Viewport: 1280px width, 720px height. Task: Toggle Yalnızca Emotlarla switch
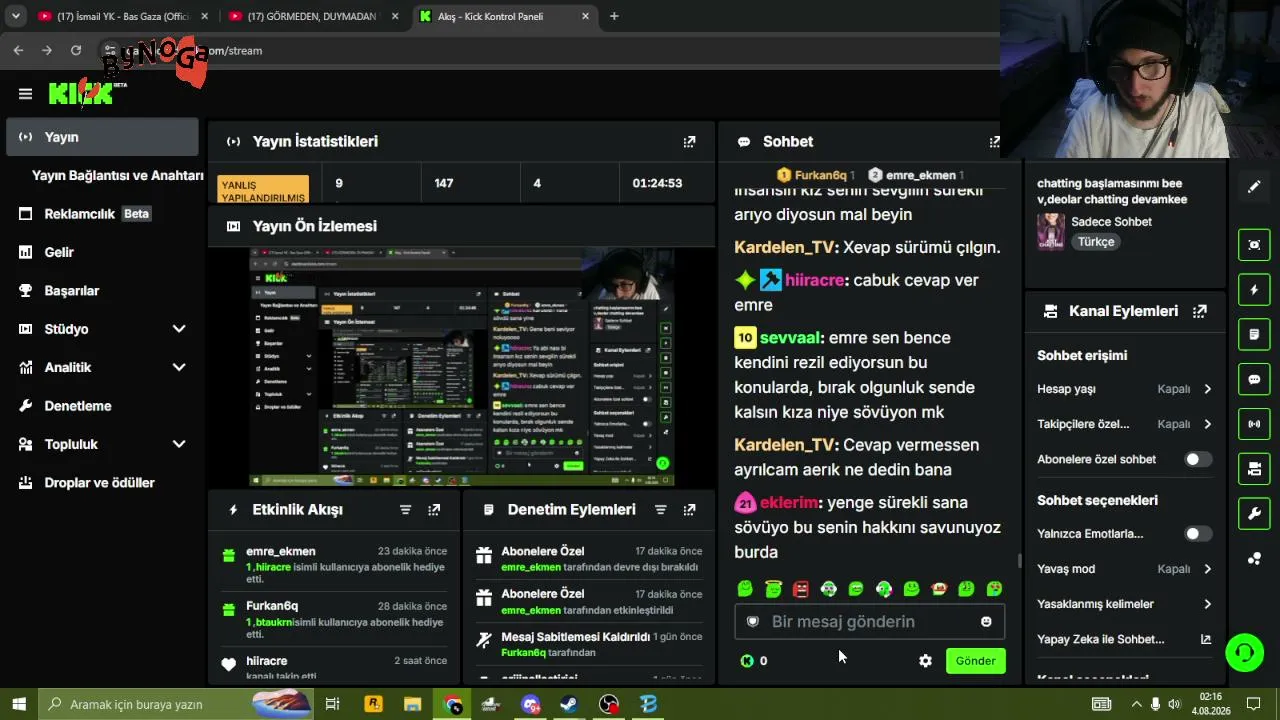point(1198,534)
